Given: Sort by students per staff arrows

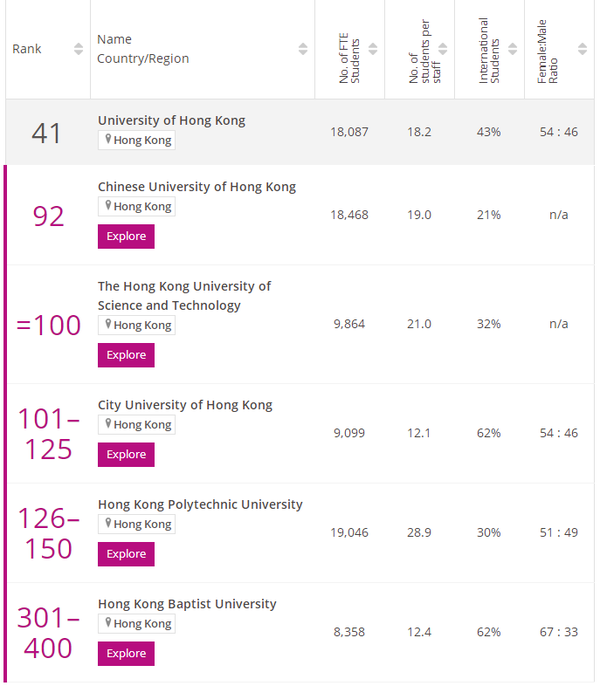Looking at the screenshot, I should (x=443, y=49).
